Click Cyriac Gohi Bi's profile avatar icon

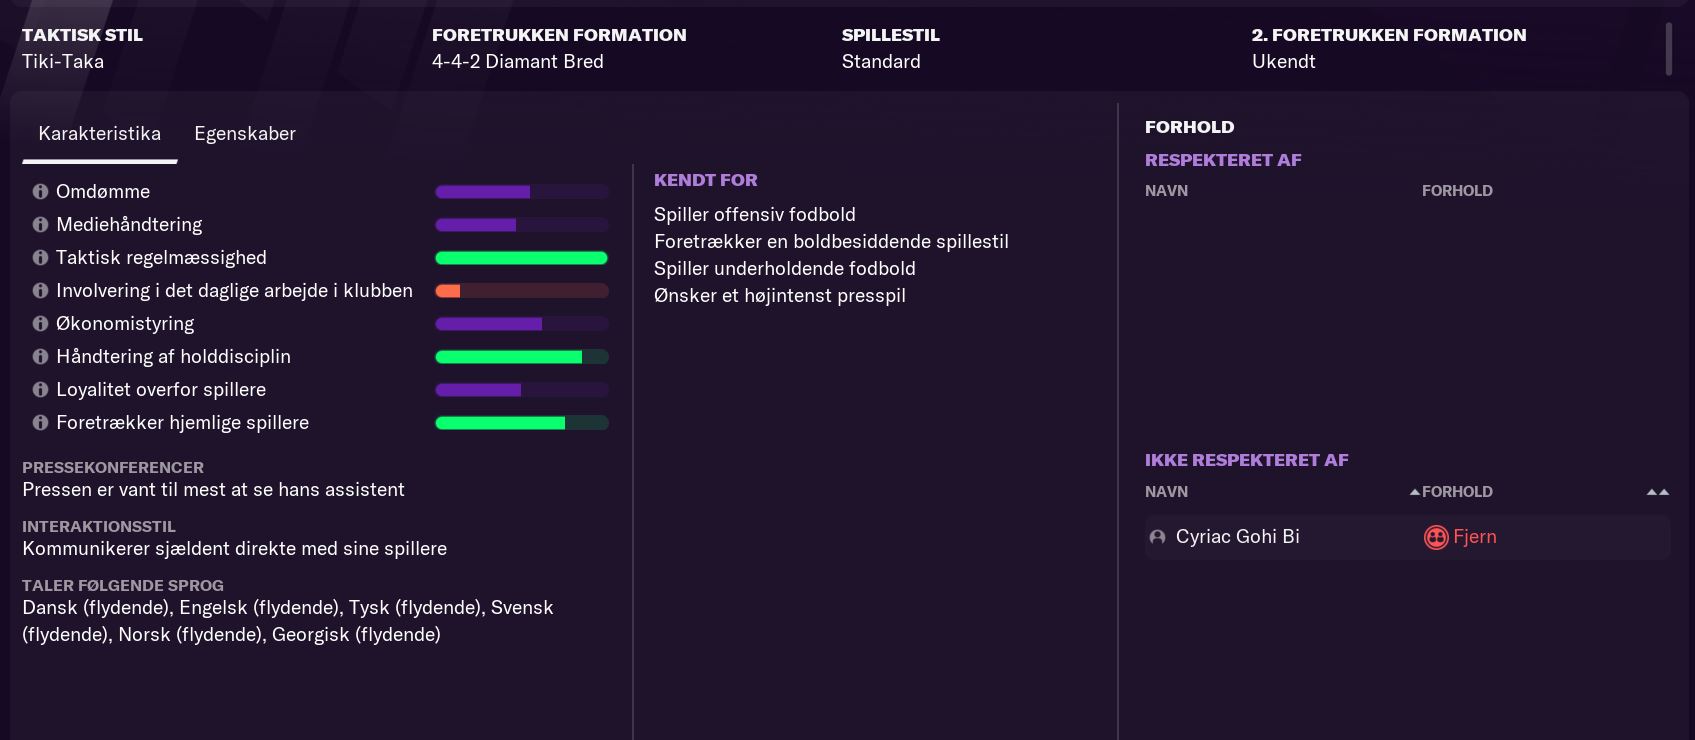1157,537
